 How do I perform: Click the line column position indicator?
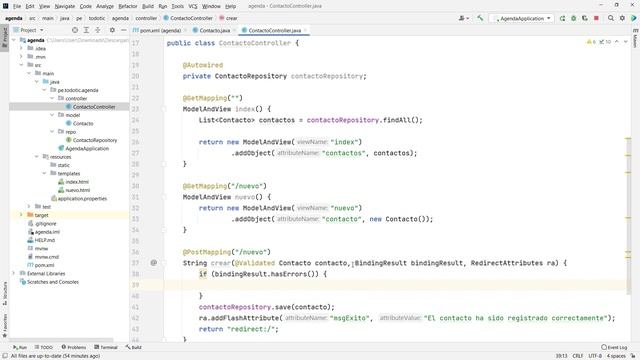(x=561, y=356)
